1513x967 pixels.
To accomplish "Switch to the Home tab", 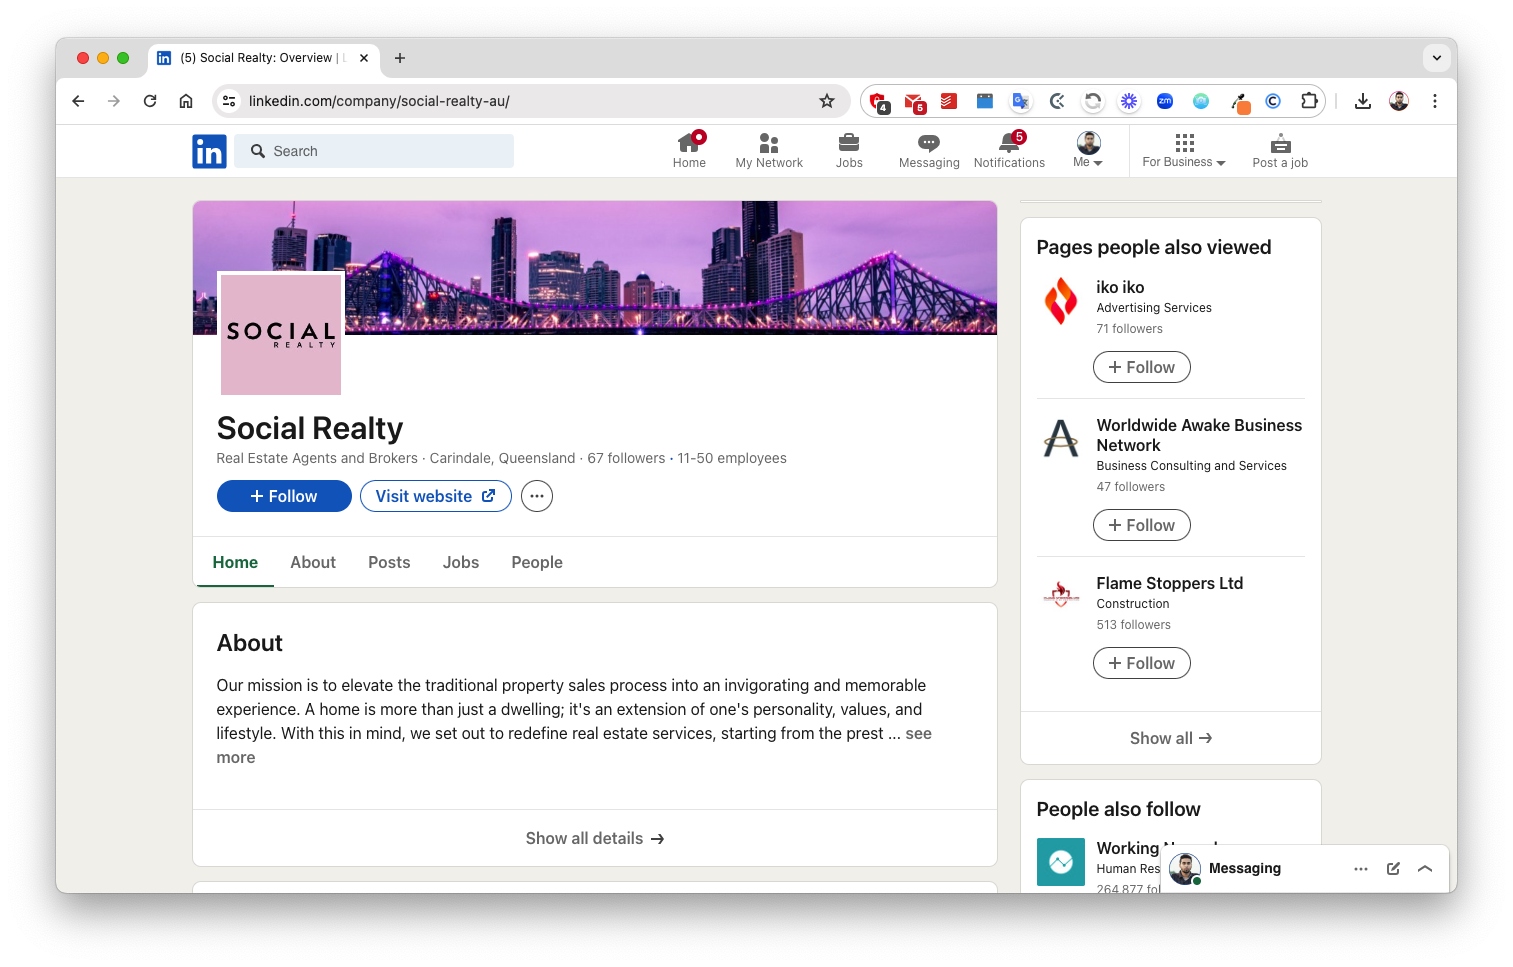I will (235, 563).
